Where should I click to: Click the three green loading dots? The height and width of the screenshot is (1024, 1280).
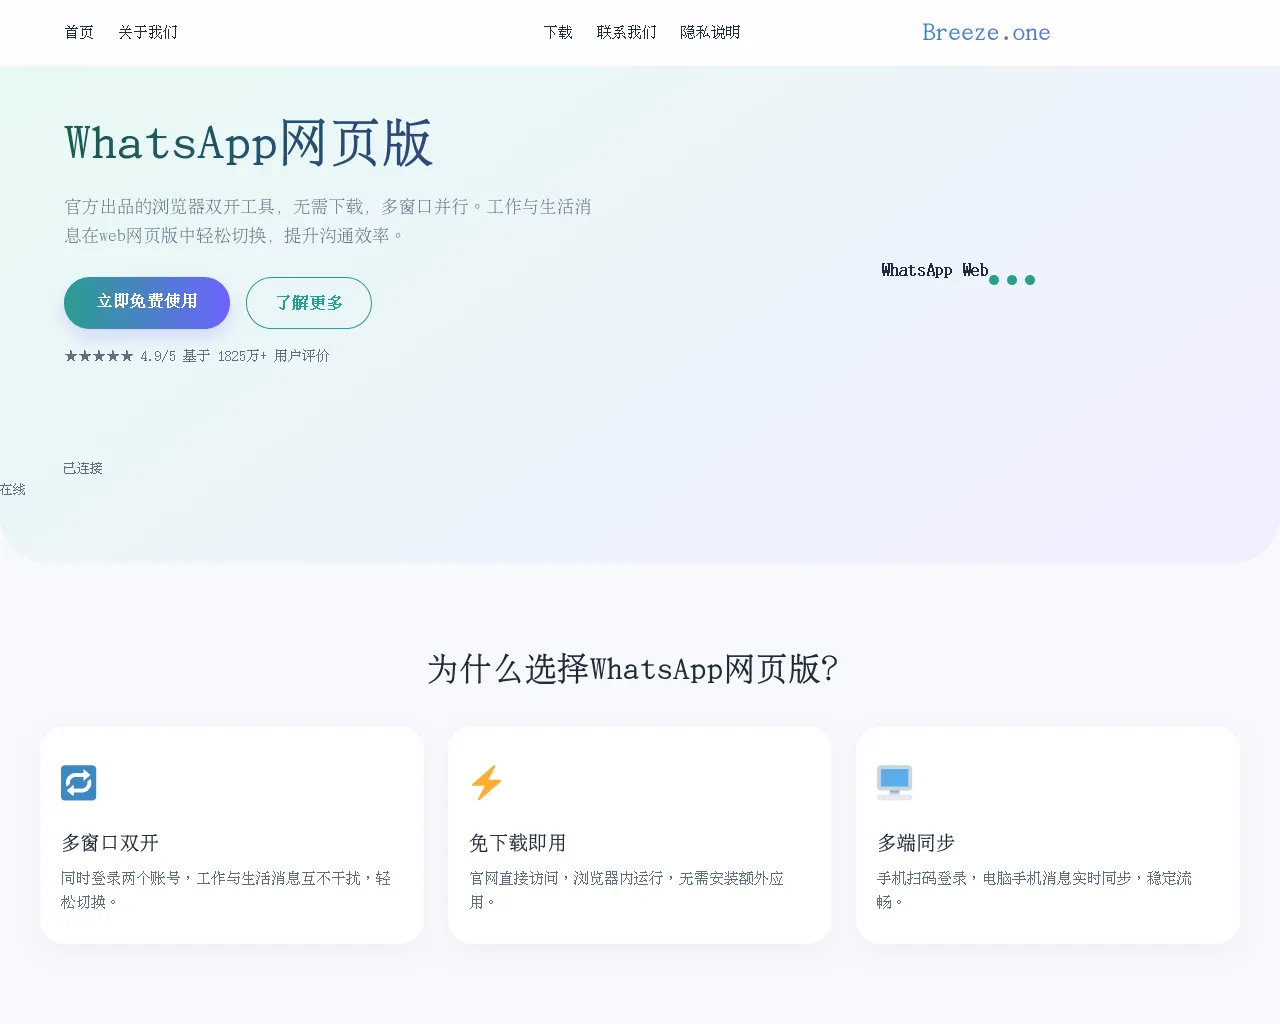coord(1012,280)
